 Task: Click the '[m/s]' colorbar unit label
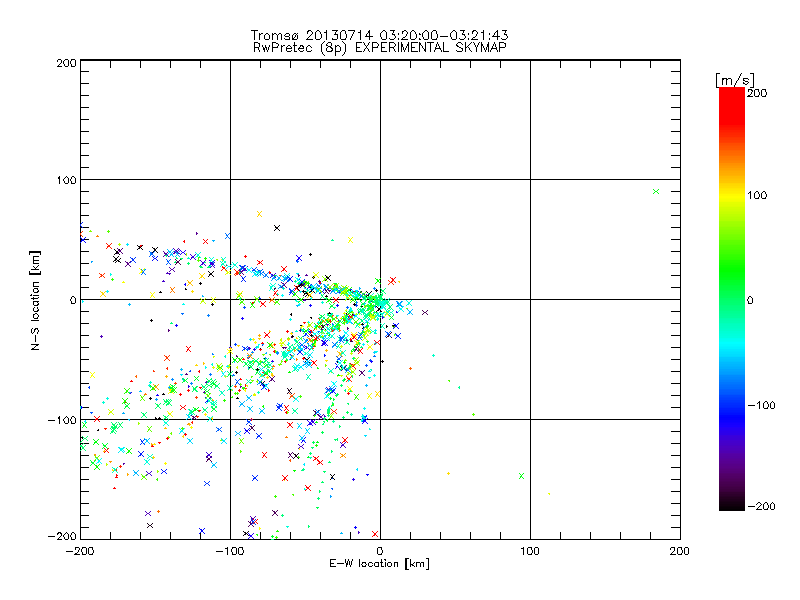point(735,80)
